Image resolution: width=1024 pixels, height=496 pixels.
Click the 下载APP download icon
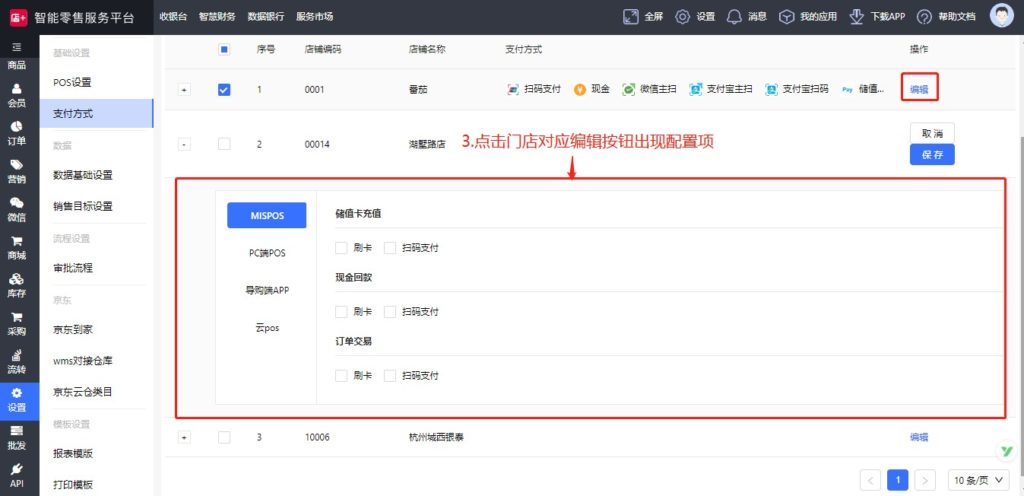coord(857,17)
